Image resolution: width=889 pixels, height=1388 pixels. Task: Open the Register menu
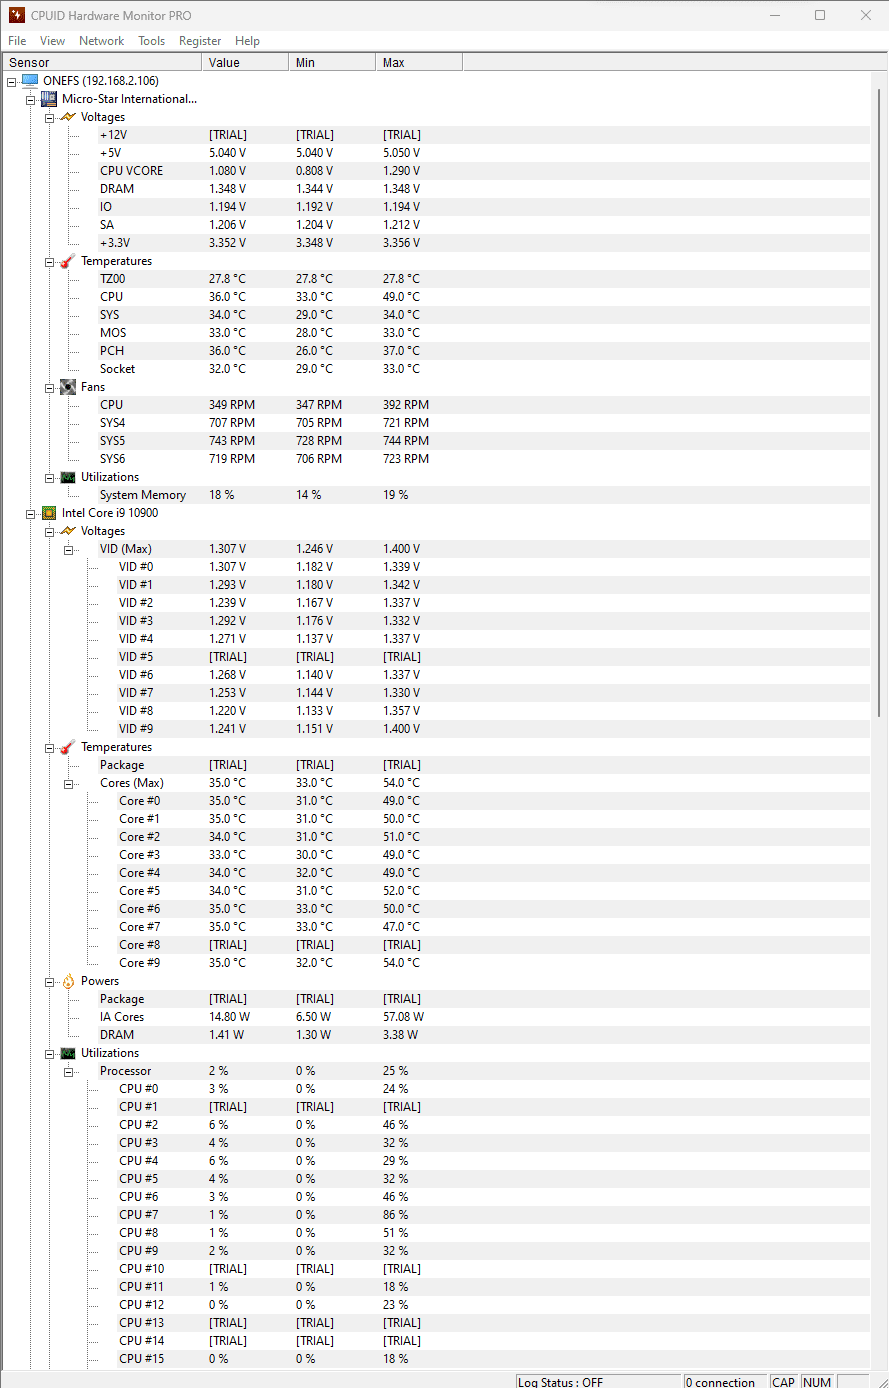coord(200,41)
